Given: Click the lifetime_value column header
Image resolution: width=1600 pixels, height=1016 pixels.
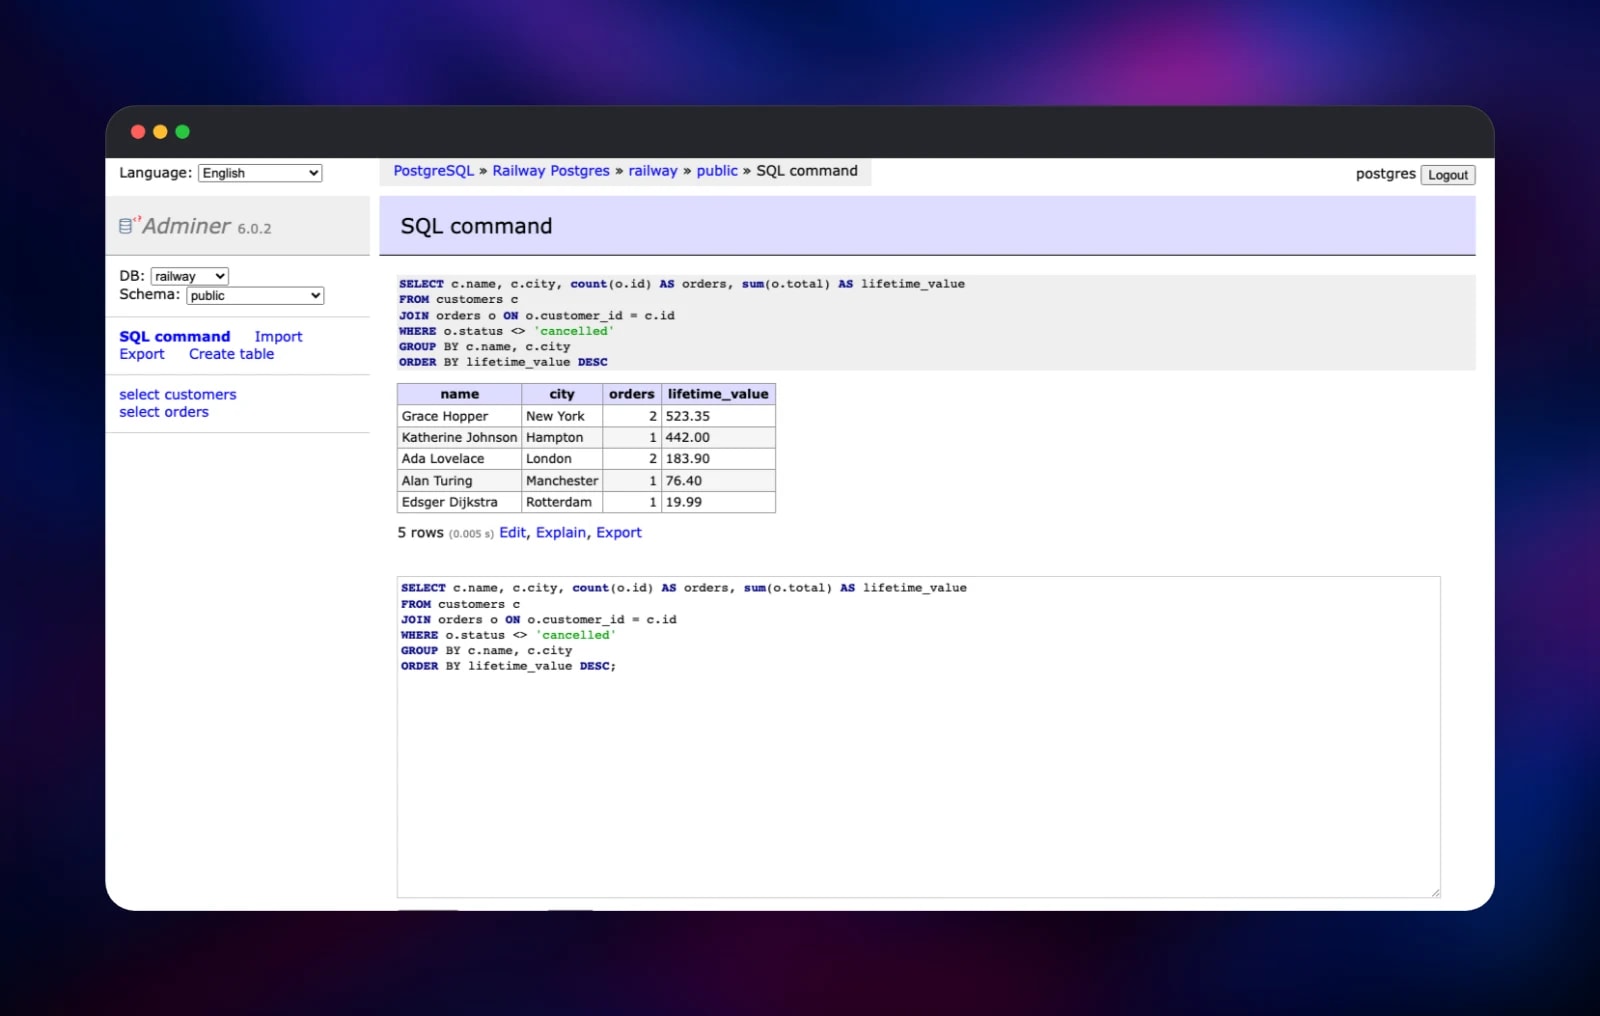Looking at the screenshot, I should (718, 394).
